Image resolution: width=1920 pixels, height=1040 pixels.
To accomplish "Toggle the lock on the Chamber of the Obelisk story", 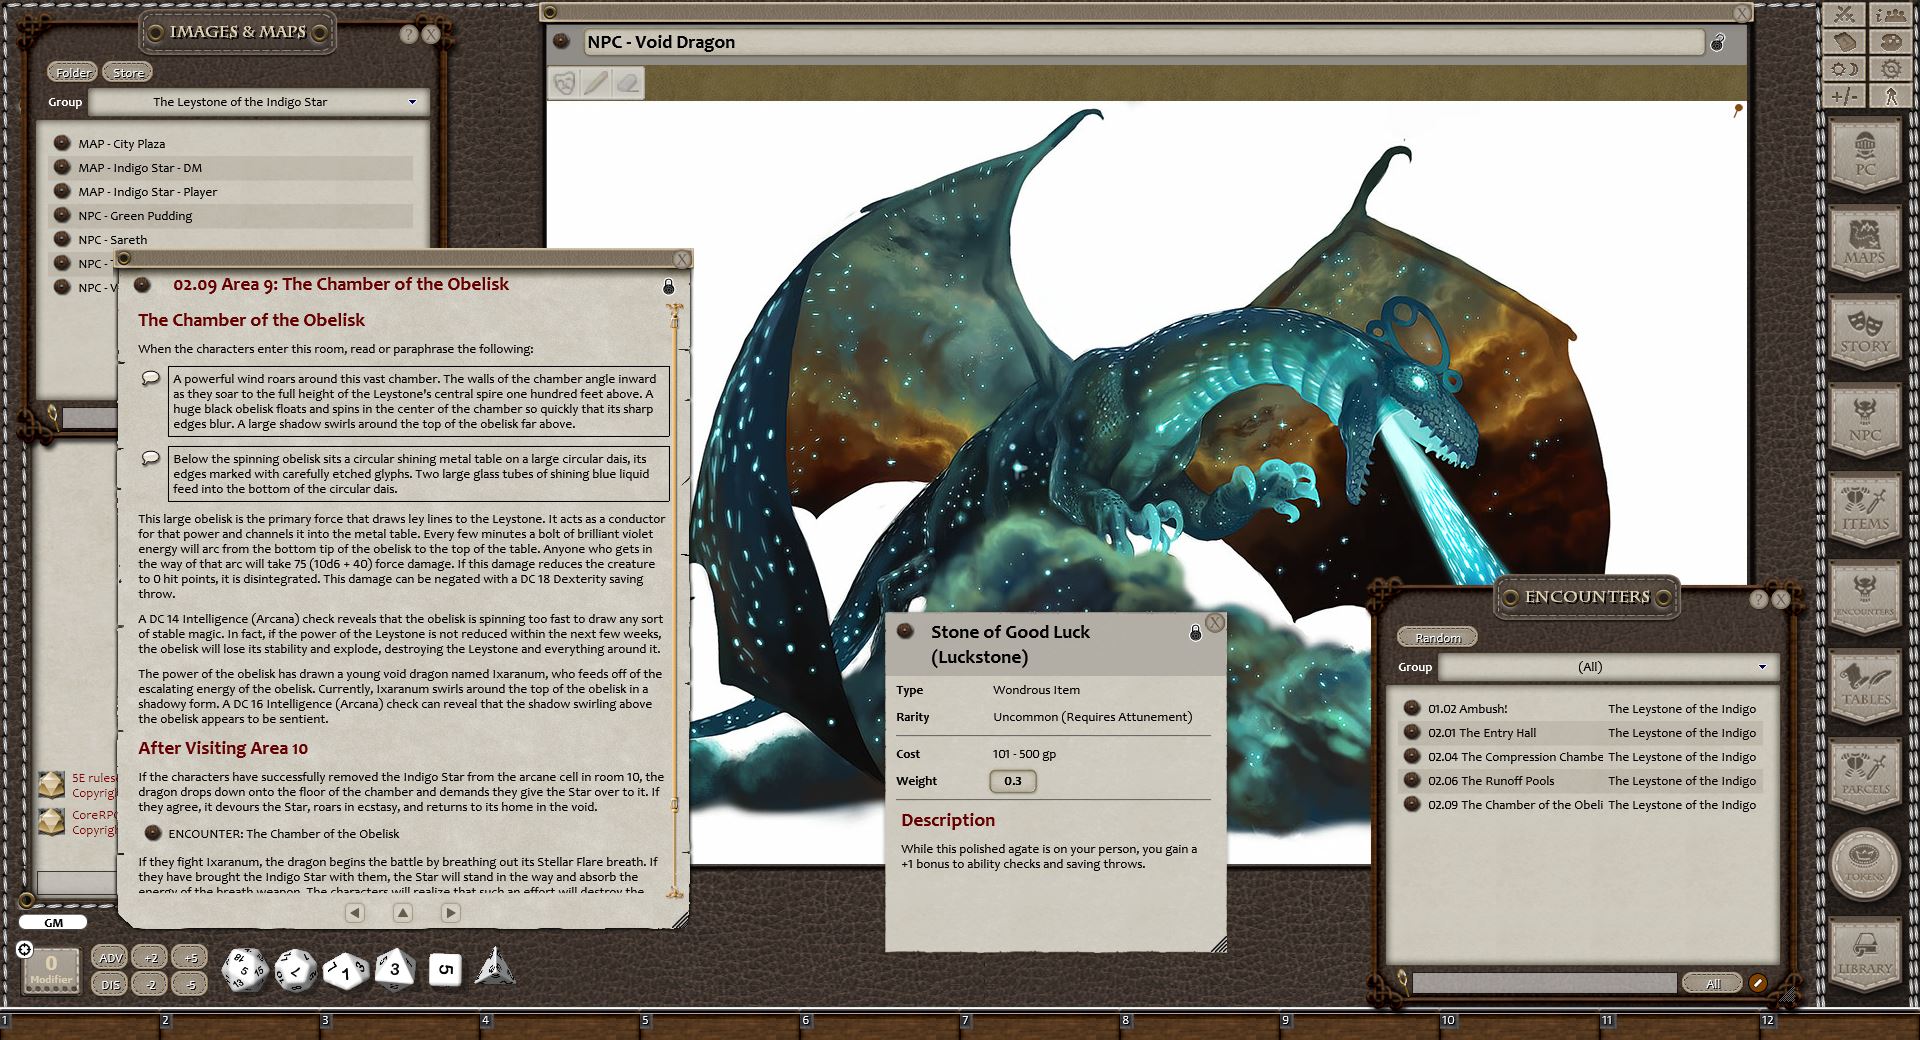I will (x=668, y=286).
